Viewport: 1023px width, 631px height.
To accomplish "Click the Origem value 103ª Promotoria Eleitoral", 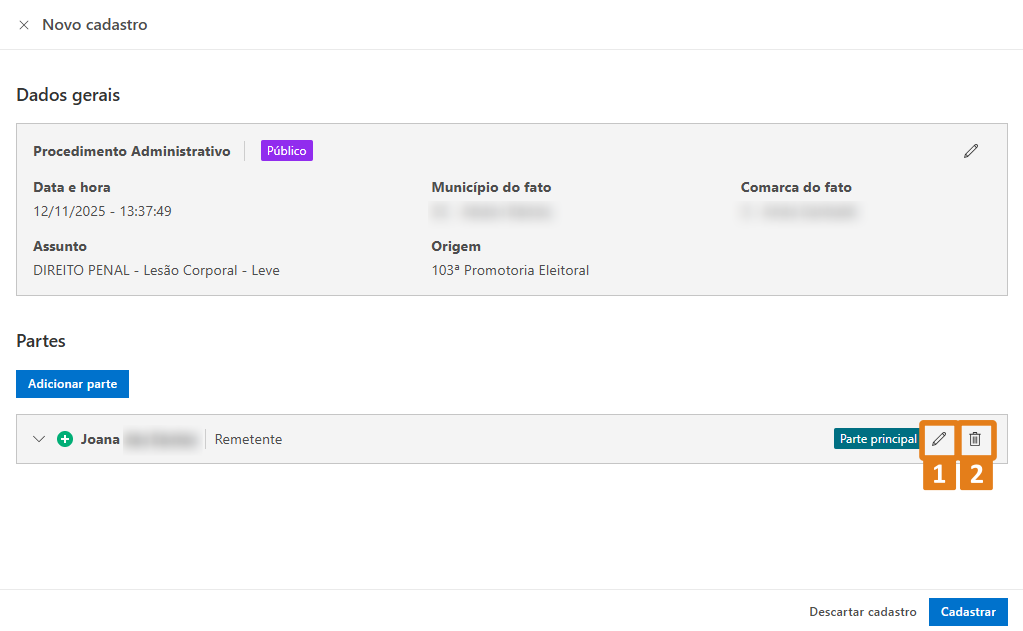I will (x=510, y=270).
